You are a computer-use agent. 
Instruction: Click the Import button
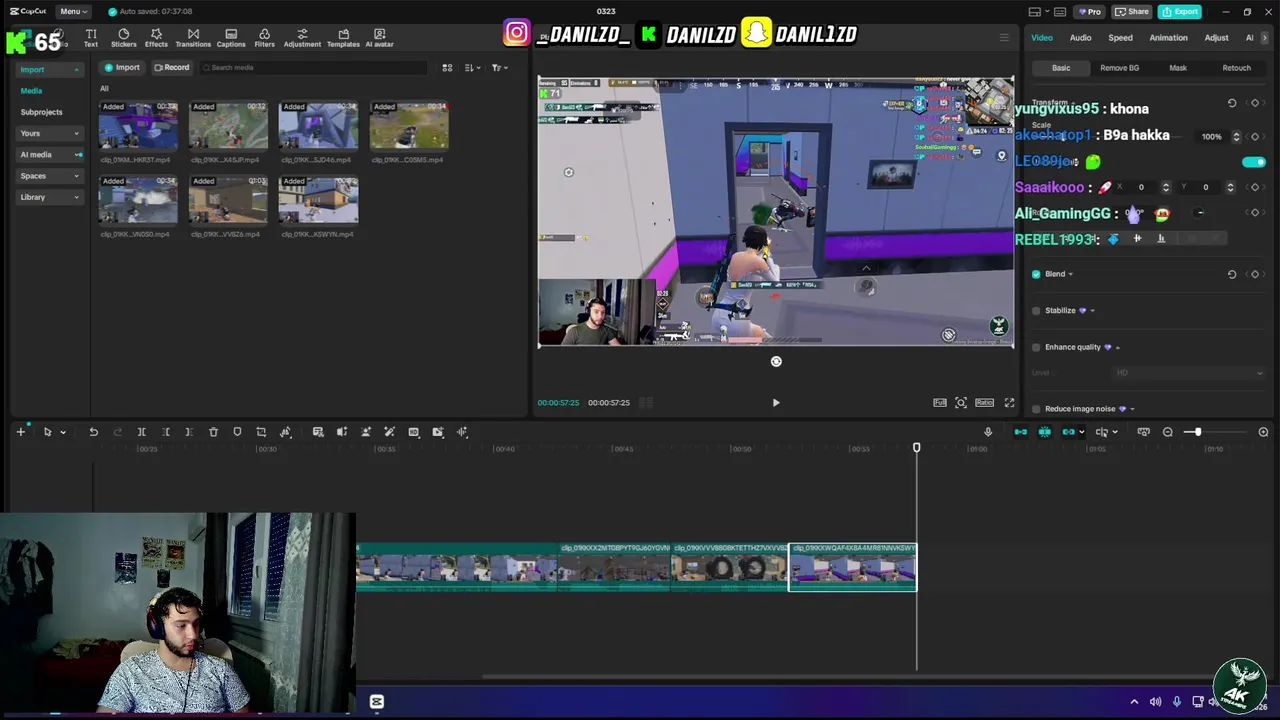(x=122, y=68)
